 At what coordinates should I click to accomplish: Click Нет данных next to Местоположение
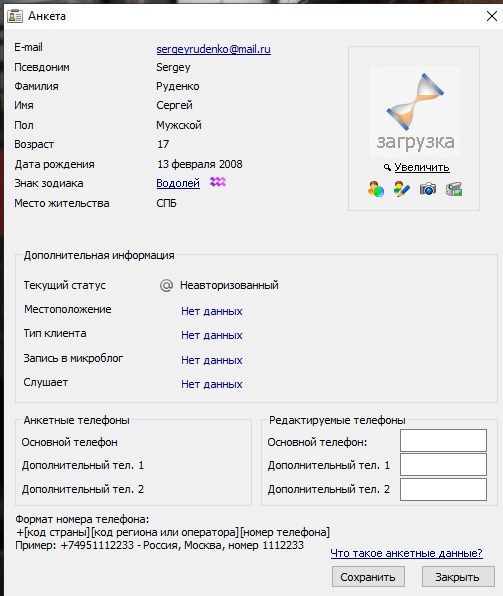[212, 311]
